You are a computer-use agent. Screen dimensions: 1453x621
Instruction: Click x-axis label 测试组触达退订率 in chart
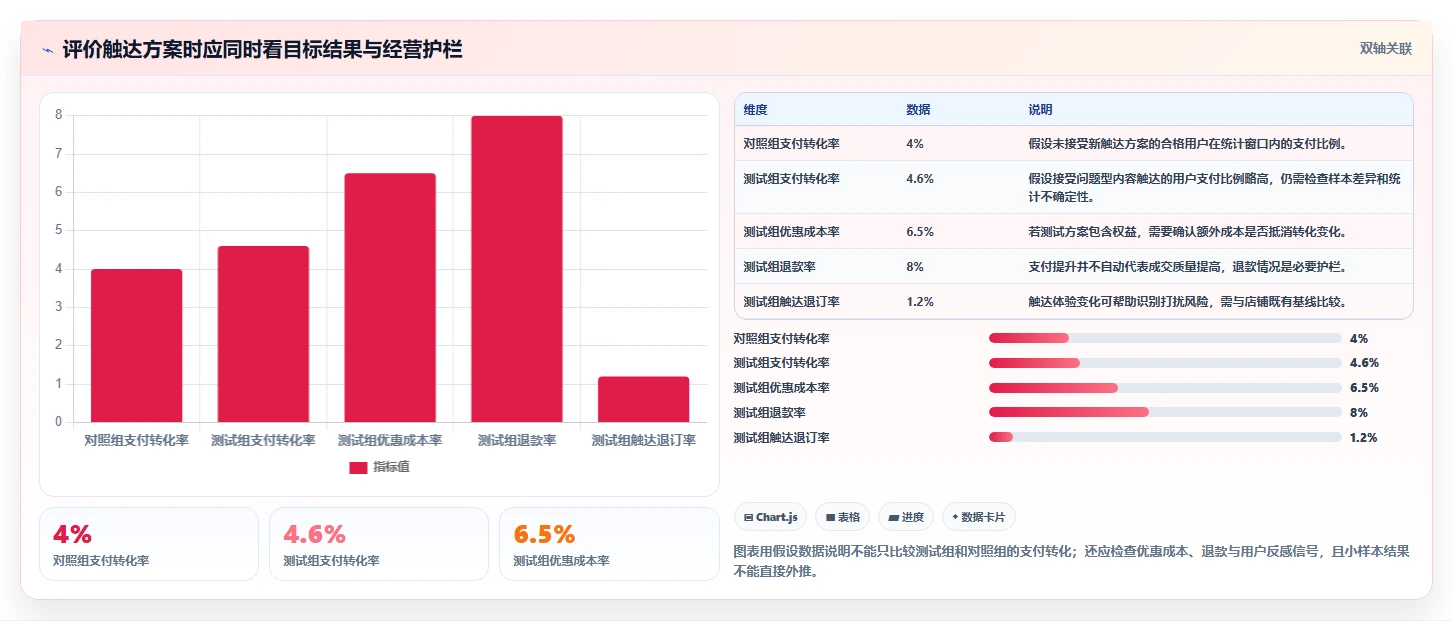[x=644, y=440]
